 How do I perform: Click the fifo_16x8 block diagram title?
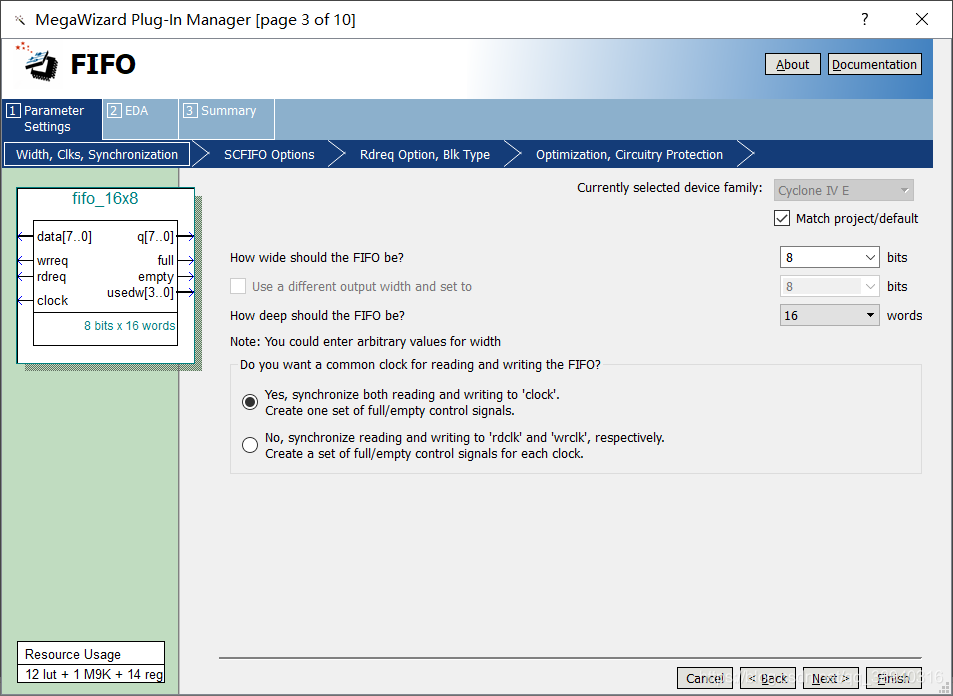click(x=105, y=199)
